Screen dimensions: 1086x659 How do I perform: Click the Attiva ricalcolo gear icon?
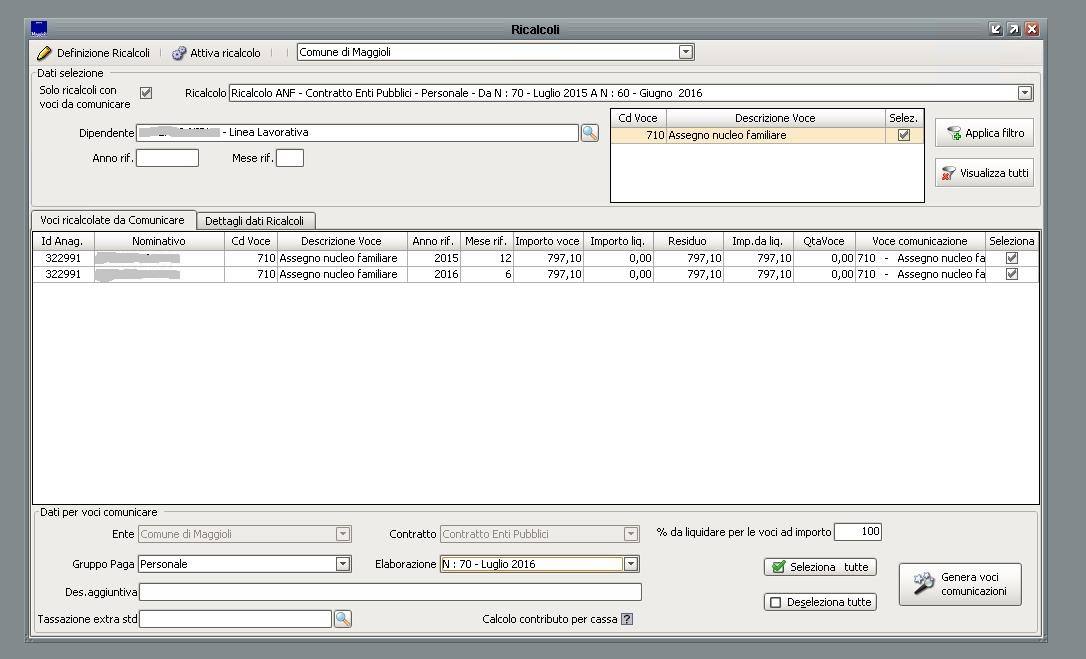(x=179, y=53)
